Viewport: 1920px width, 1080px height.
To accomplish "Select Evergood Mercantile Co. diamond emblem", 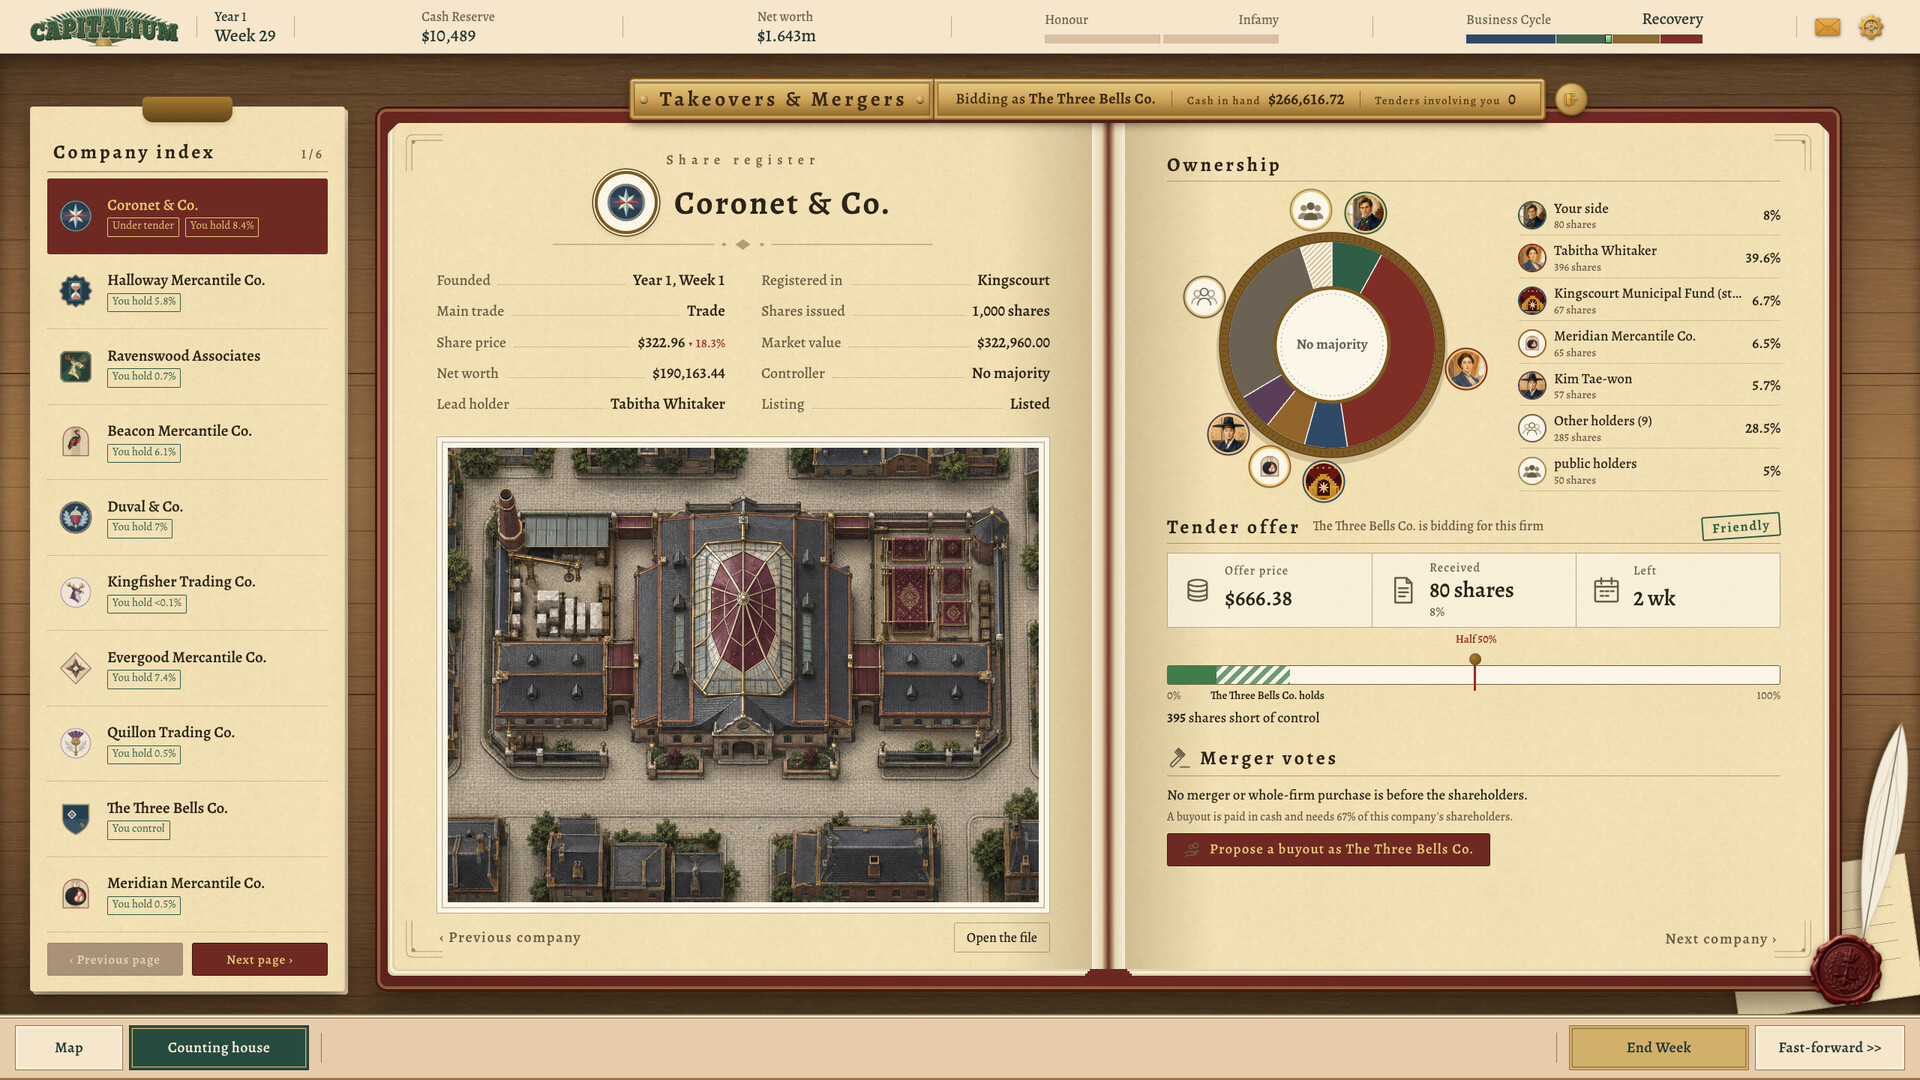I will pos(76,668).
